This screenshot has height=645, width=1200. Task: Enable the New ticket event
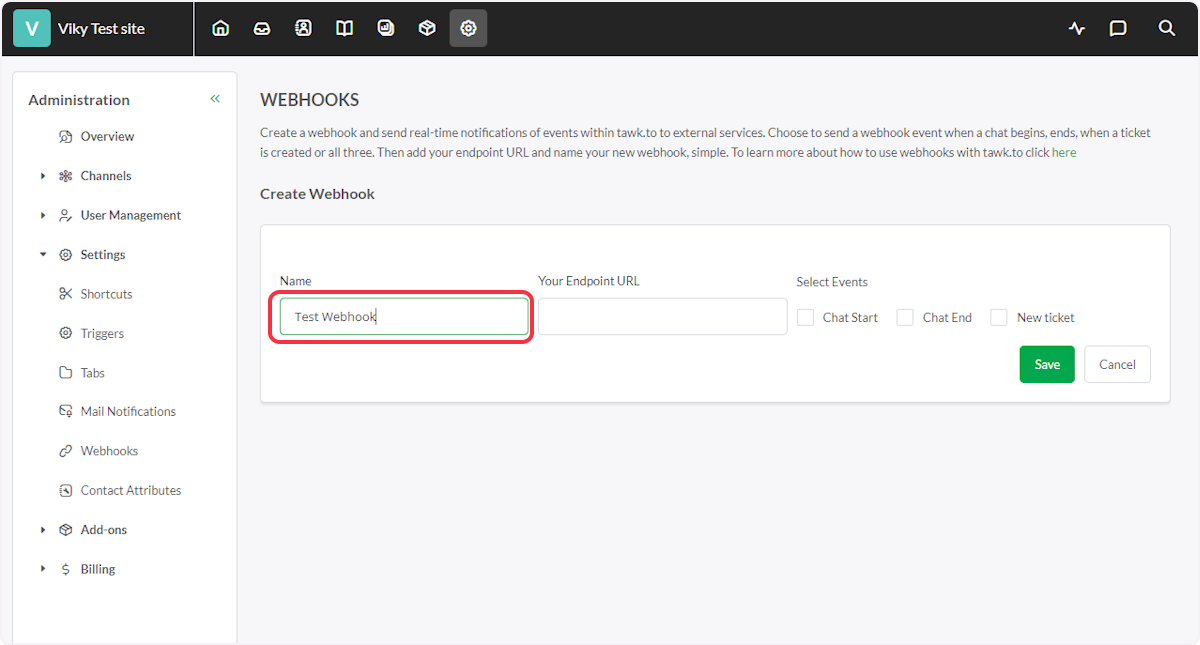coord(999,317)
